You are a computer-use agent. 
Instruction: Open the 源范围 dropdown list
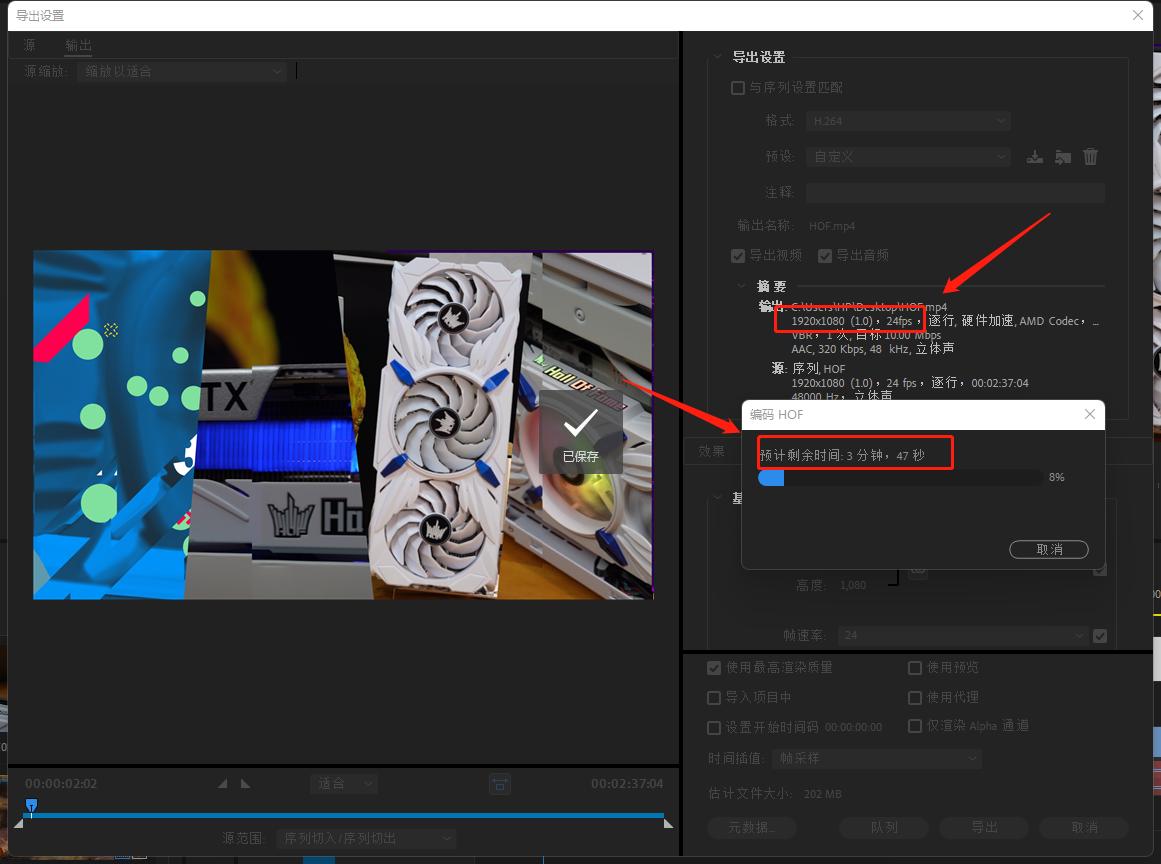366,838
